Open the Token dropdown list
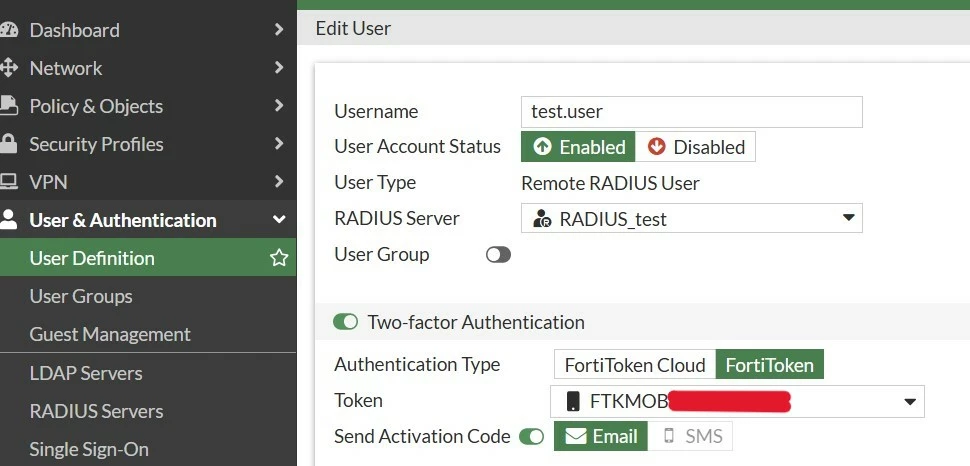This screenshot has width=970, height=466. point(737,402)
